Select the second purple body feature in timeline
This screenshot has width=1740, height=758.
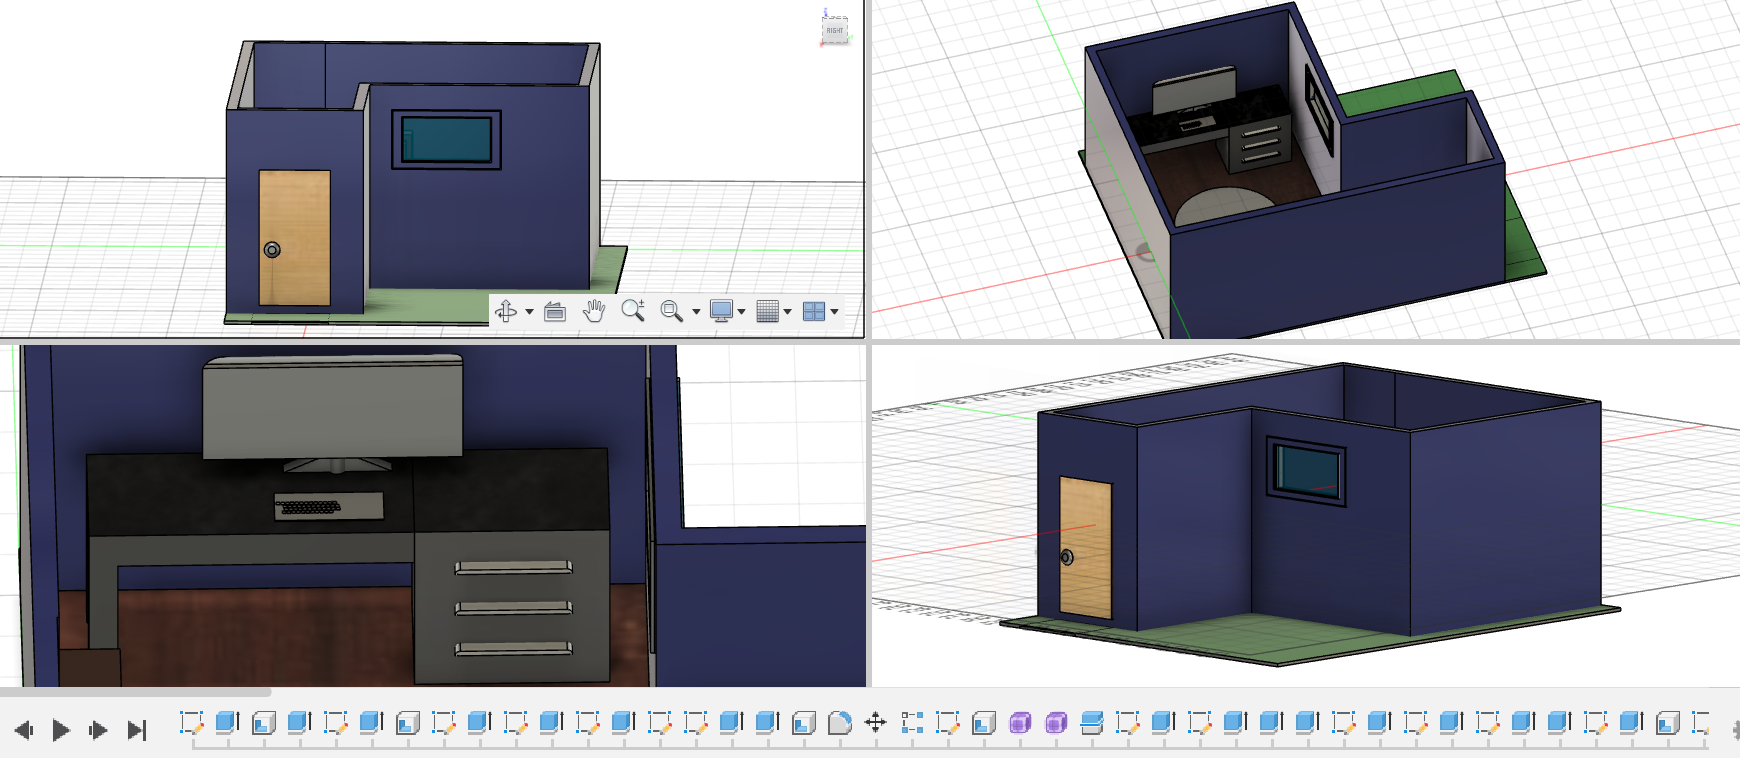(1056, 722)
